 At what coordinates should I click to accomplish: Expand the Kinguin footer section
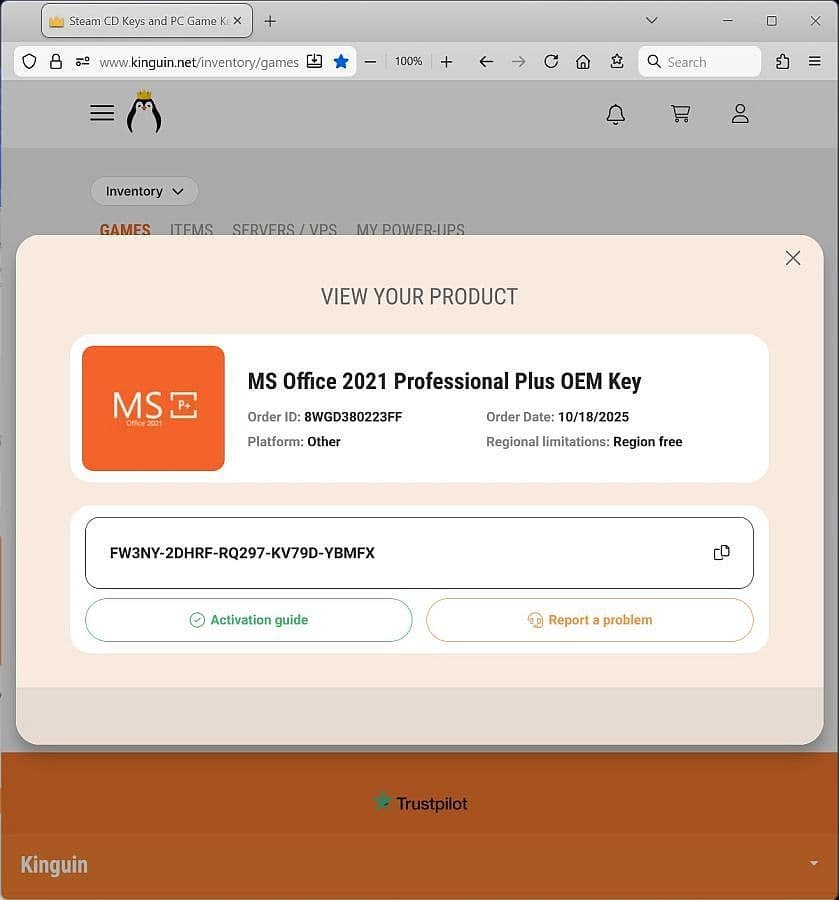(x=813, y=863)
